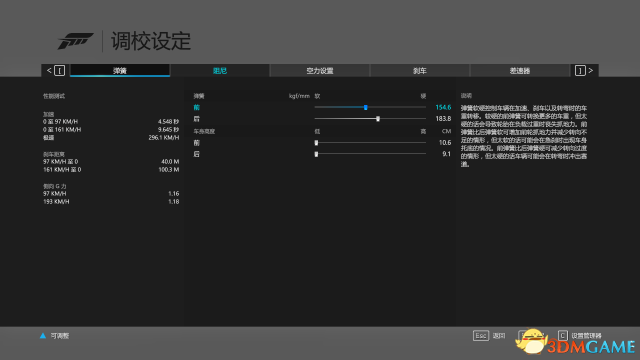Click the left bracket previous-tab icon
The height and width of the screenshot is (360, 640).
[x=60, y=71]
